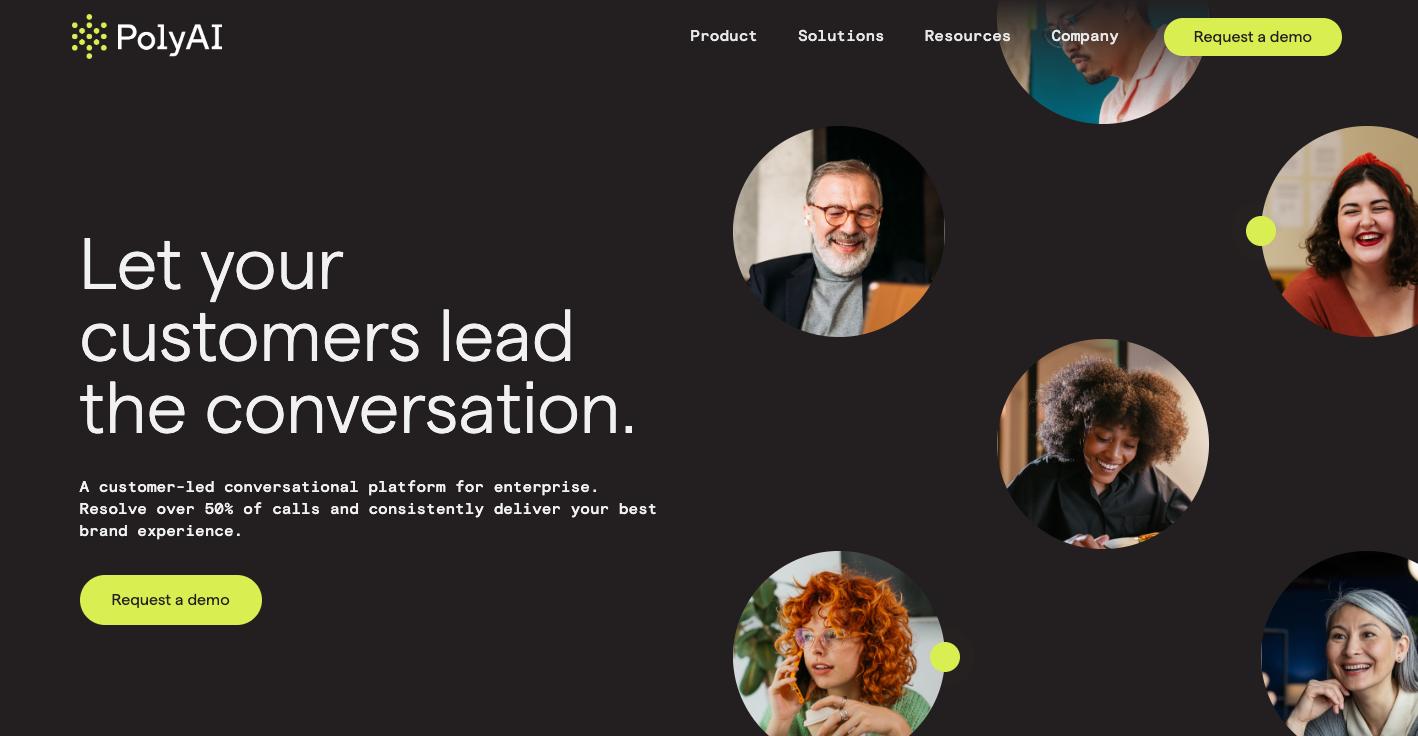Image resolution: width=1418 pixels, height=736 pixels.
Task: Click the PolyAI dotted logo icon
Action: pos(89,37)
